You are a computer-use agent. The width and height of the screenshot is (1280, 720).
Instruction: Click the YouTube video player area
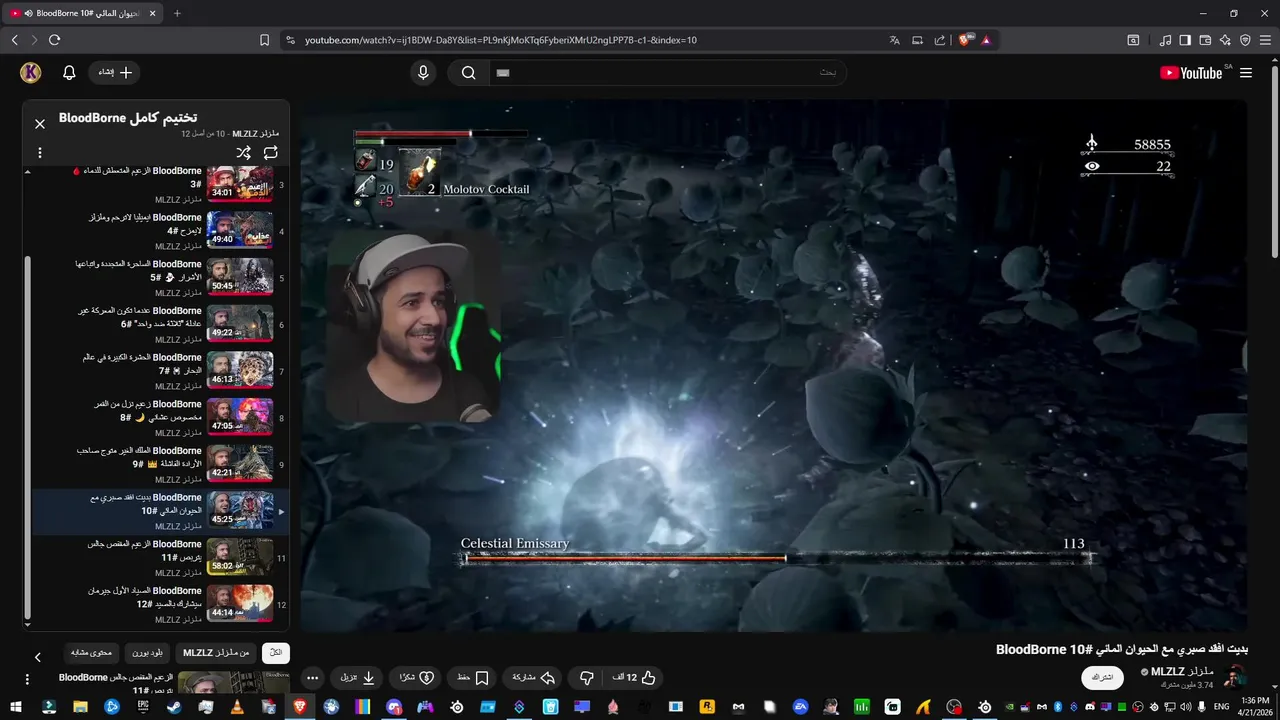pos(774,365)
